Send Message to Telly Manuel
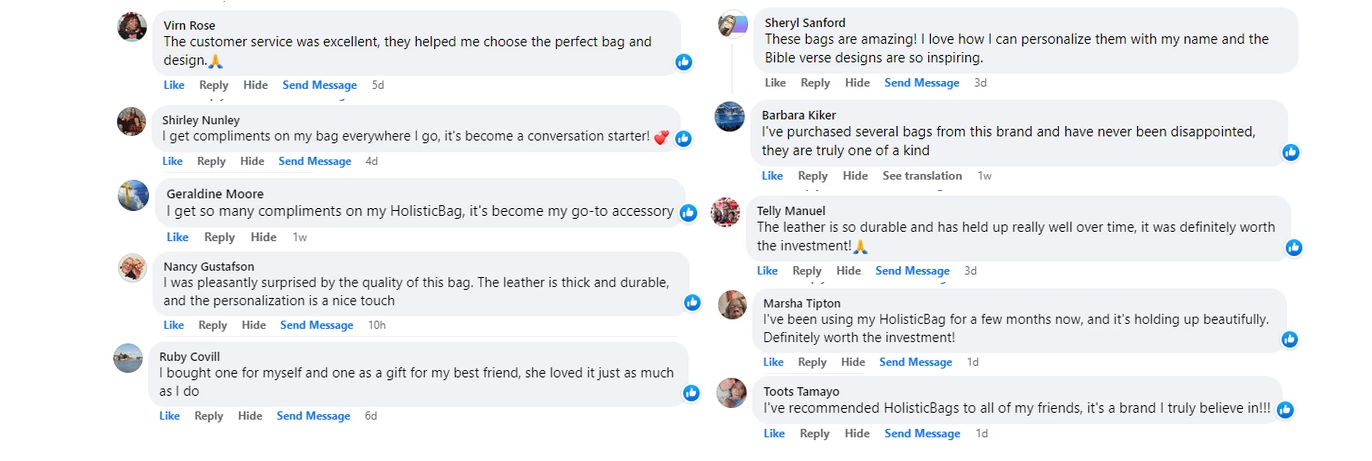This screenshot has height=461, width=1372. [x=912, y=271]
